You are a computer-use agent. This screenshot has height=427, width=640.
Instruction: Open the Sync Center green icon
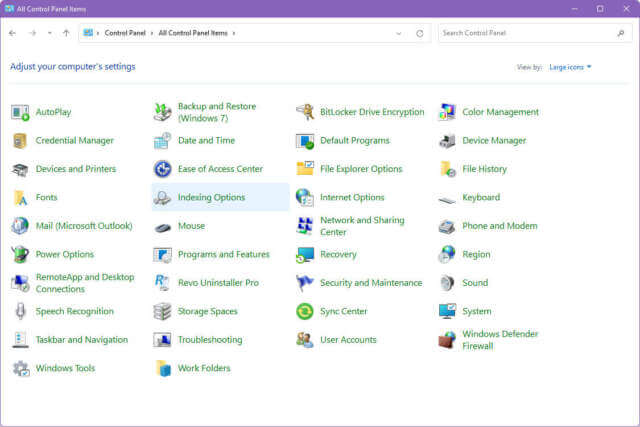coord(305,311)
